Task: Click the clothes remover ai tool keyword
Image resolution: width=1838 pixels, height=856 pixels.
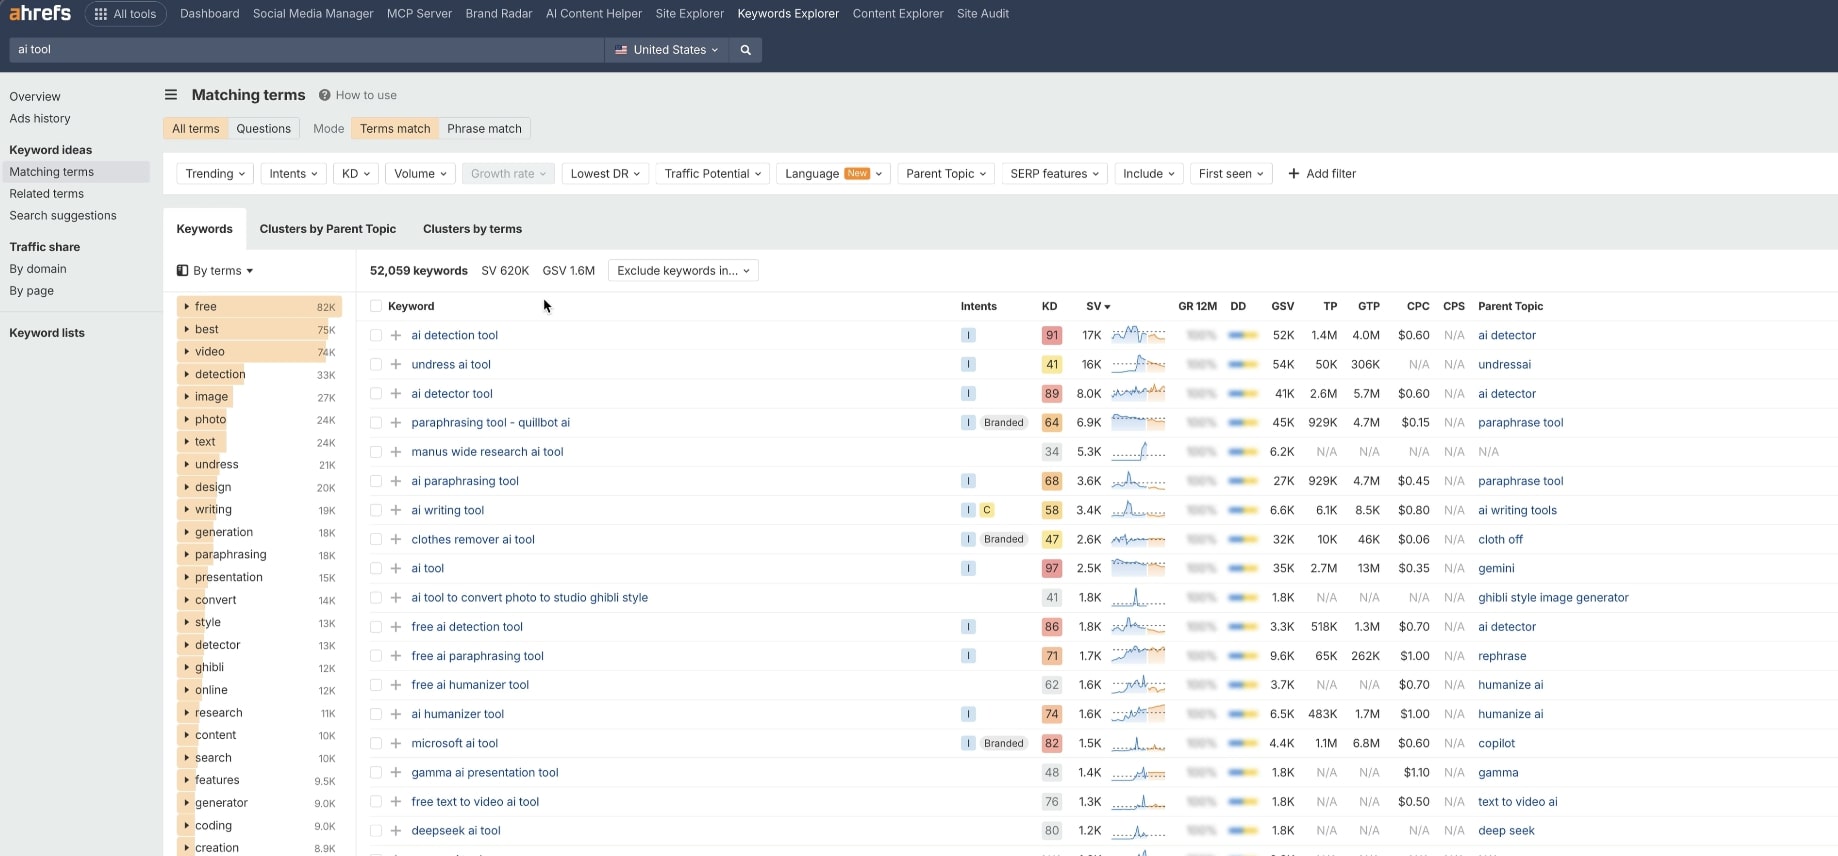Action: pyautogui.click(x=473, y=540)
